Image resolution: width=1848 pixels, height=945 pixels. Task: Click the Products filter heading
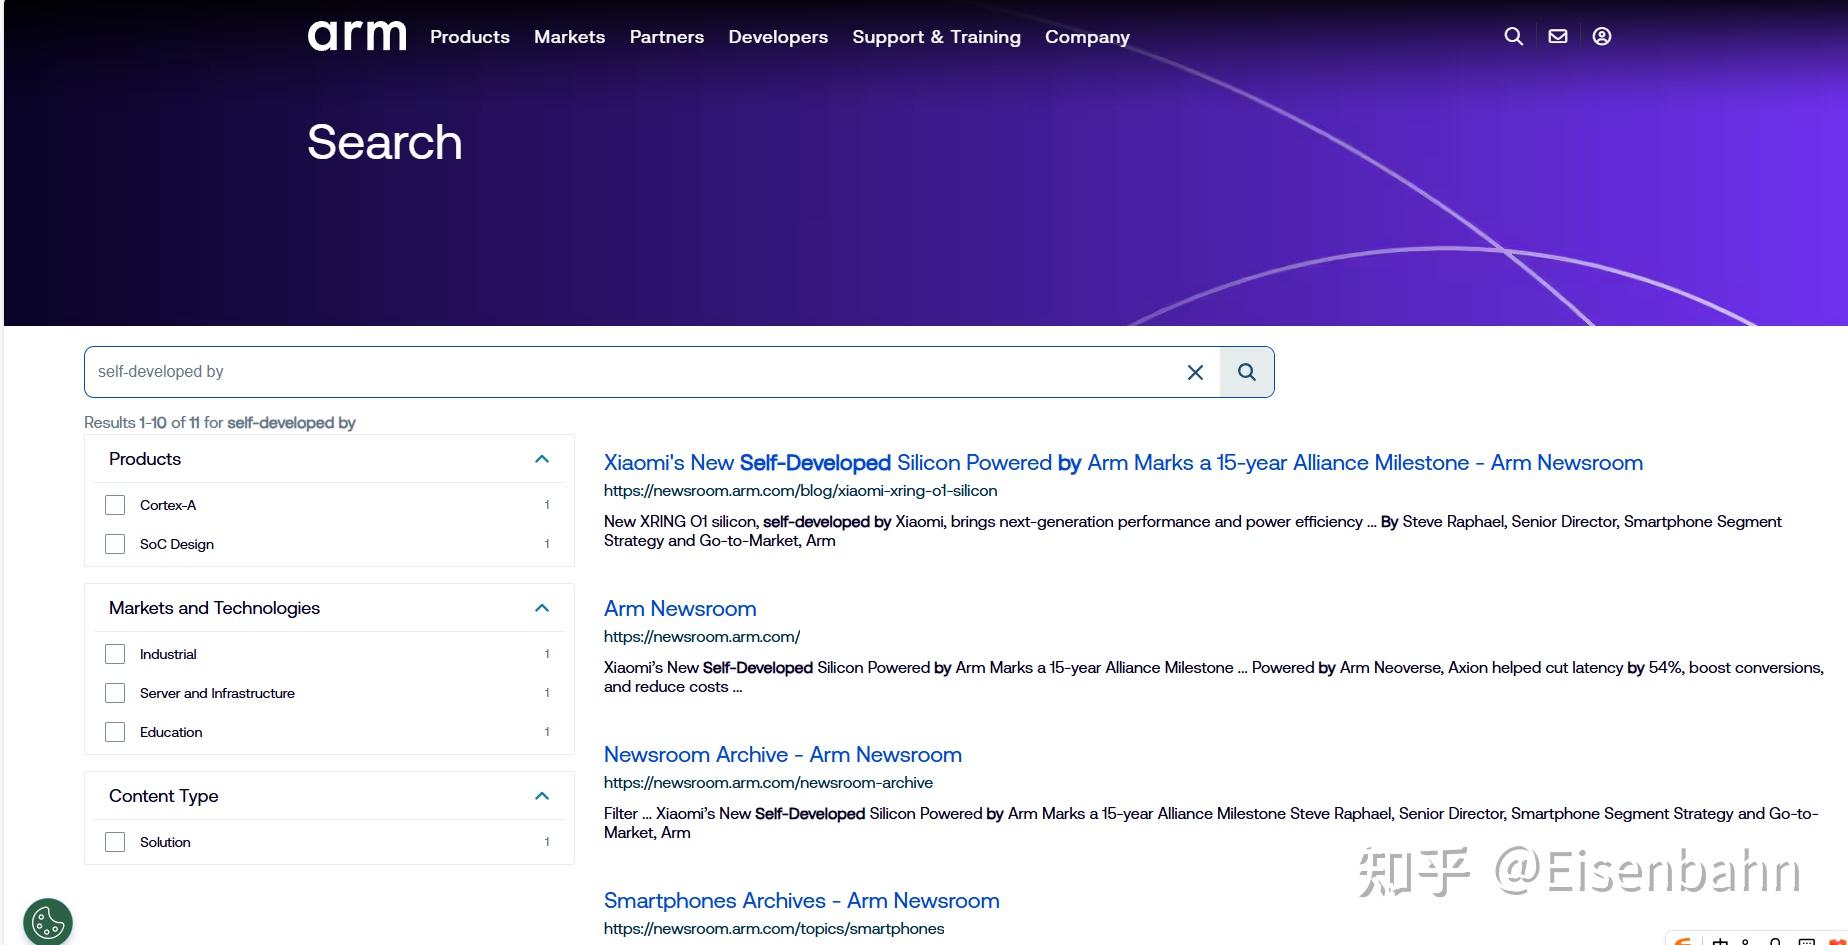(145, 459)
